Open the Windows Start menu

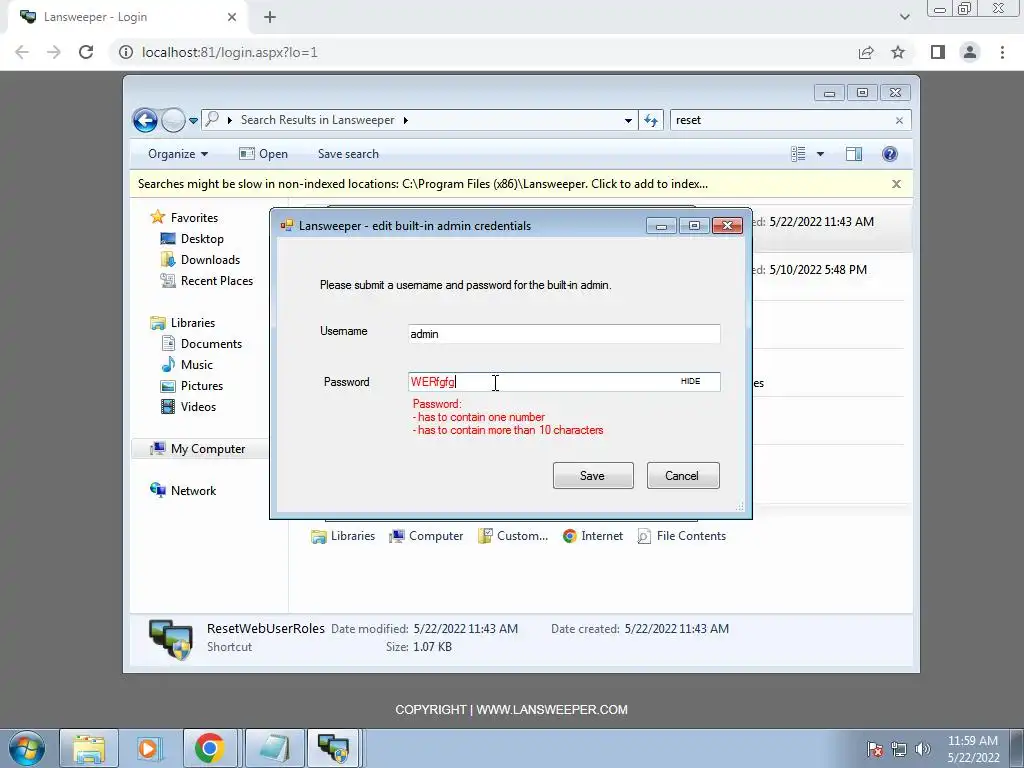pyautogui.click(x=26, y=748)
